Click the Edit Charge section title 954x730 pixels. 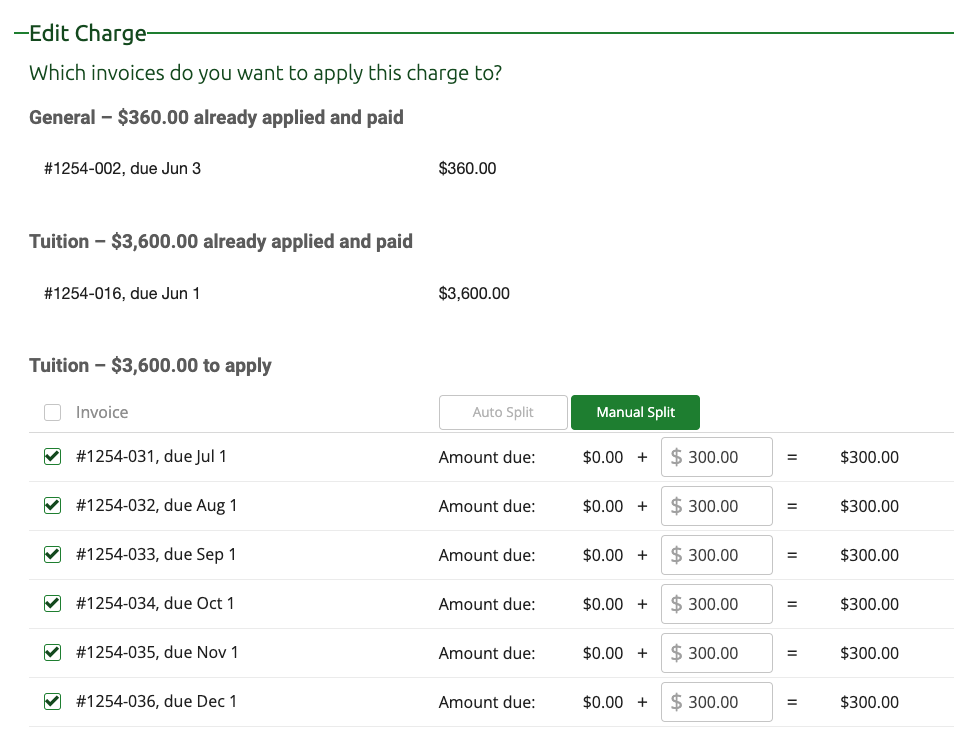tap(88, 33)
